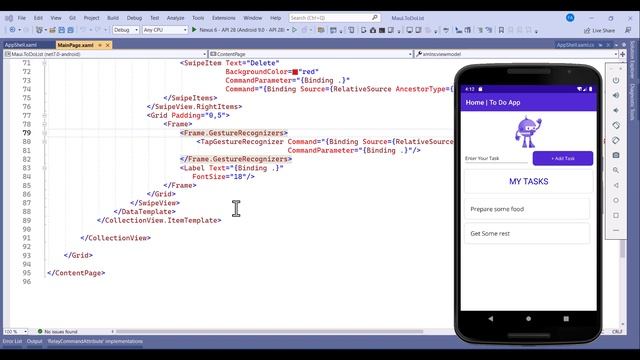Click the vertical editor scrollbar thumb
Viewport: 640px width, 360px height.
(x=622, y=249)
